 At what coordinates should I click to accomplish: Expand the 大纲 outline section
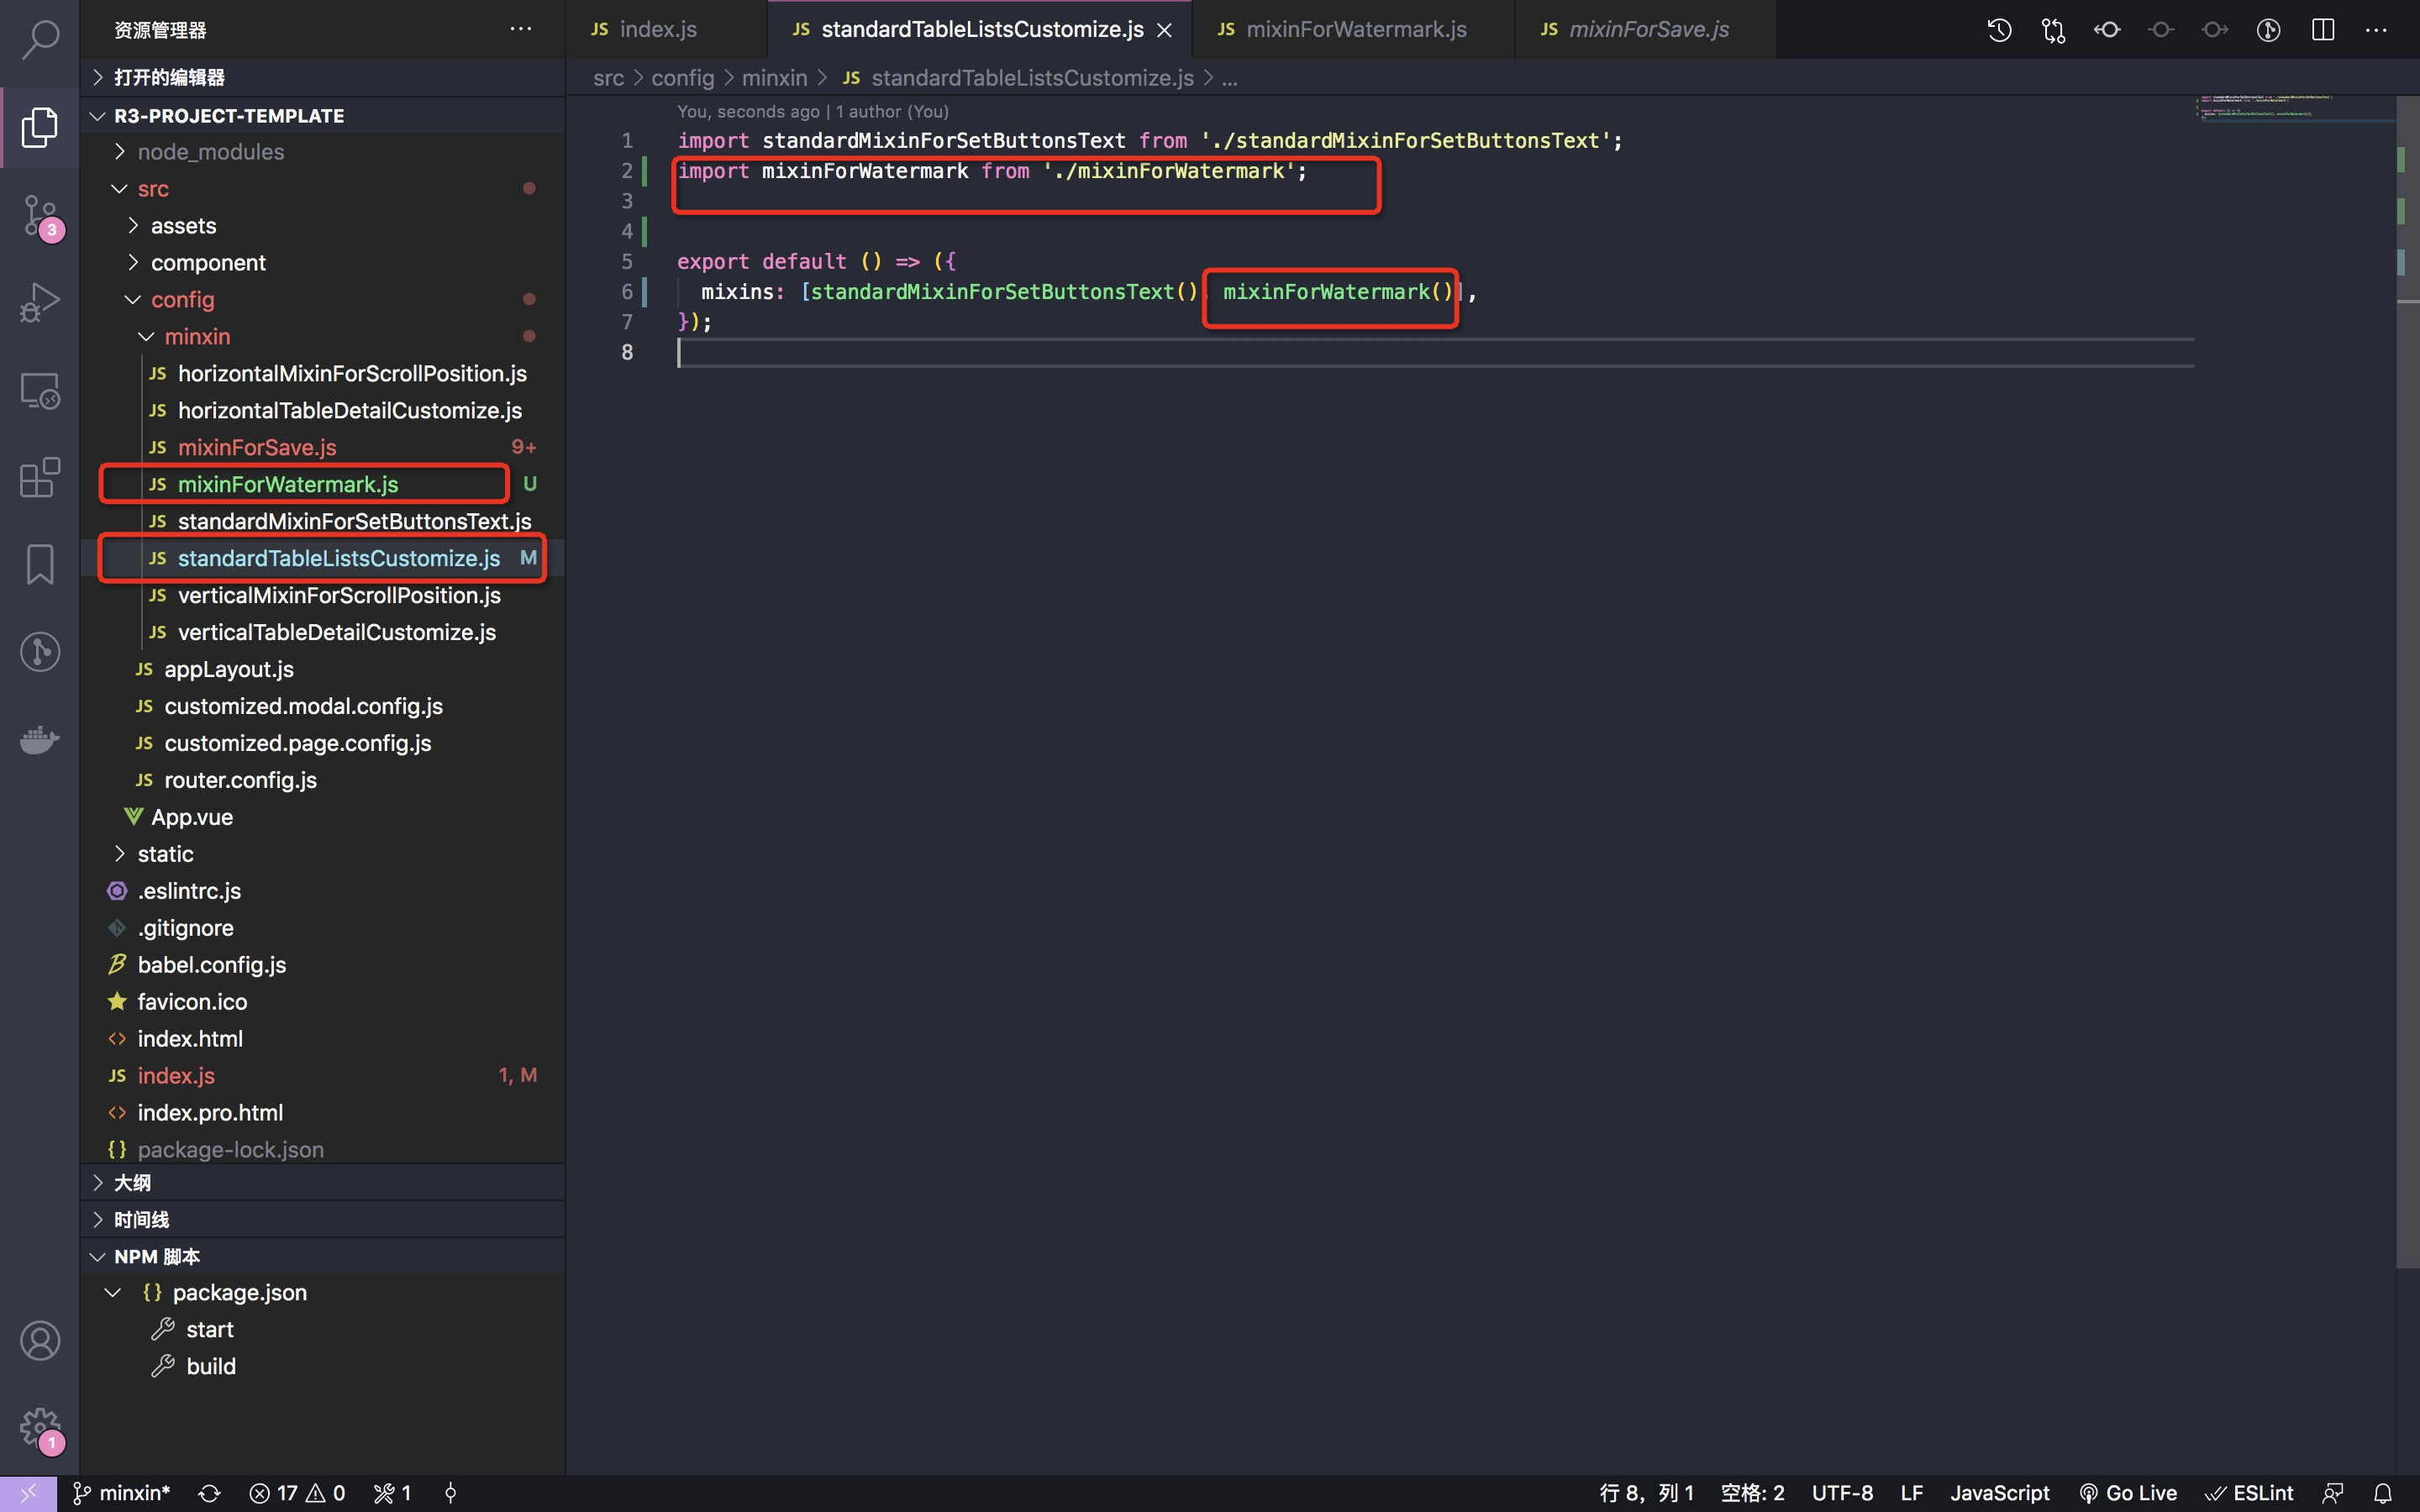pos(322,1183)
